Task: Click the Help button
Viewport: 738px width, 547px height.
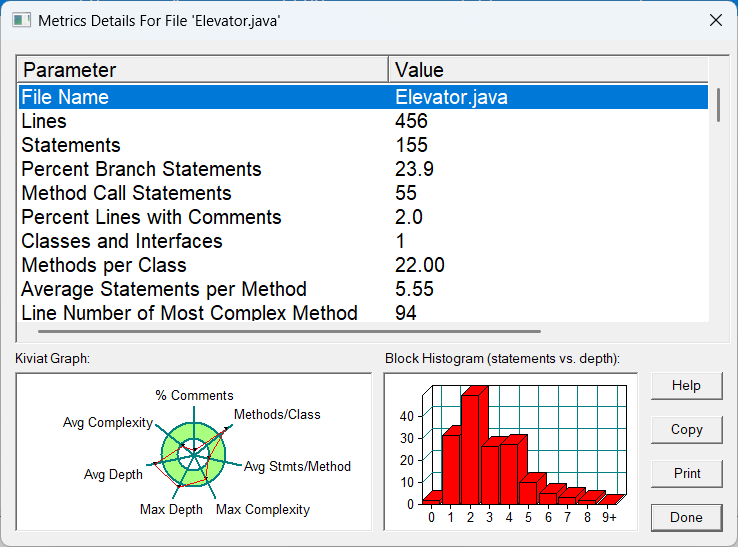Action: tap(686, 386)
